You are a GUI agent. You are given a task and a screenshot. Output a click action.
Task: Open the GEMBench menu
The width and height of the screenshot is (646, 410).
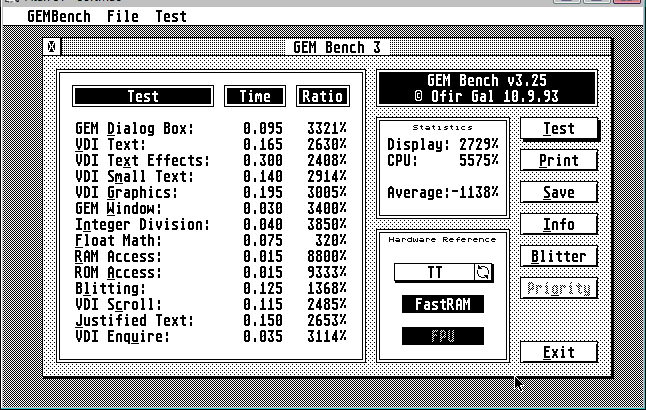coord(59,16)
